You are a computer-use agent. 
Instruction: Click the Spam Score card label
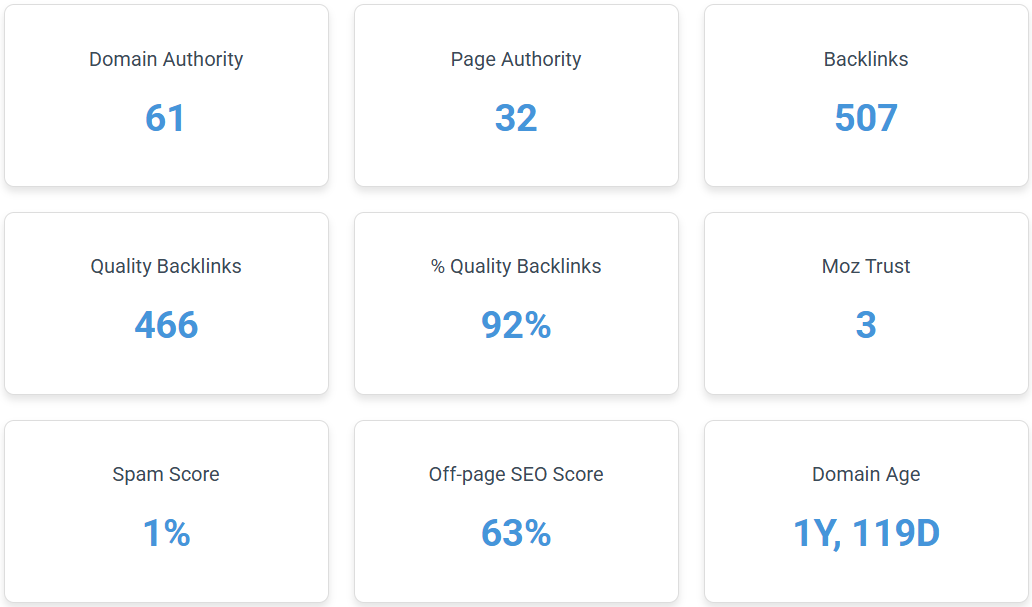tap(166, 474)
